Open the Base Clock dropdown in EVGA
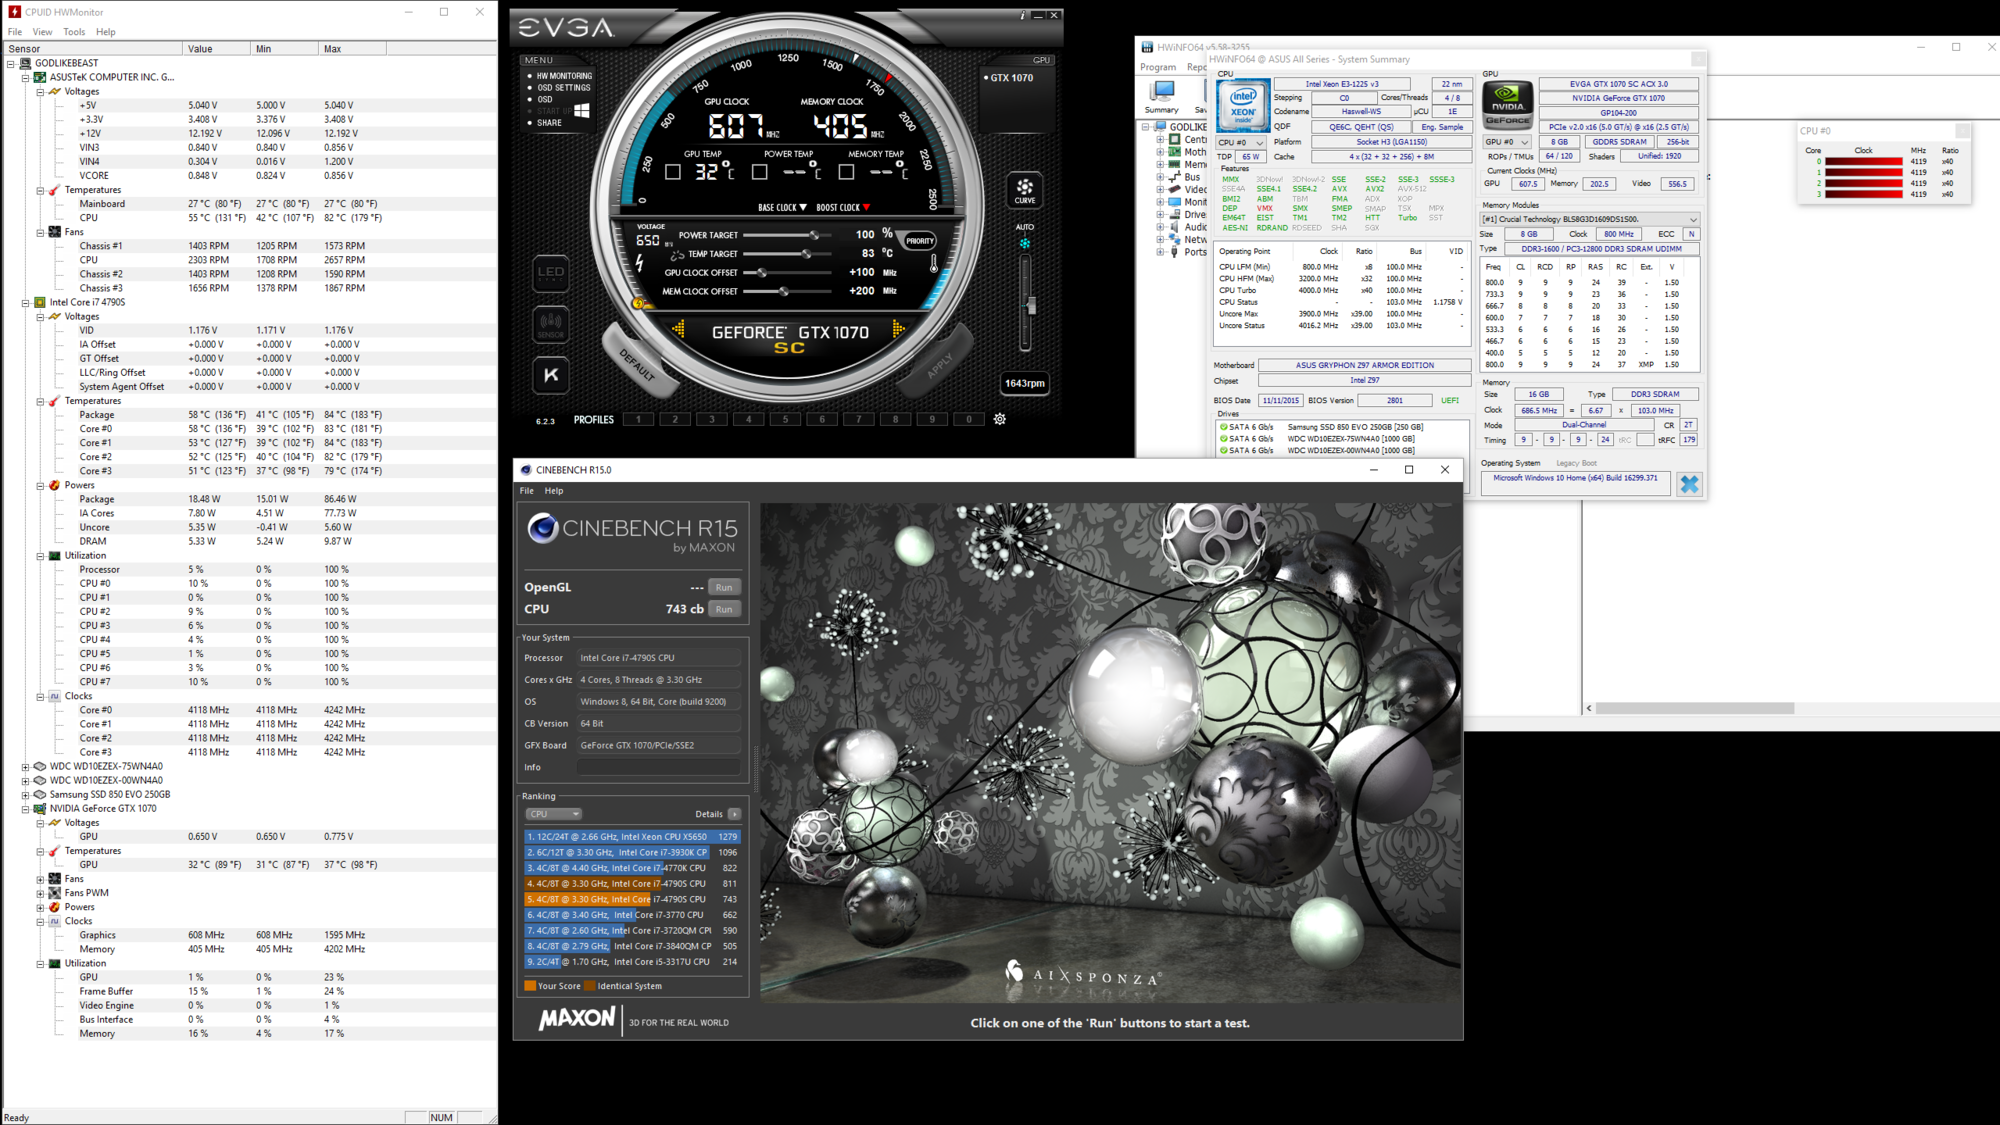The image size is (2000, 1125). point(782,207)
